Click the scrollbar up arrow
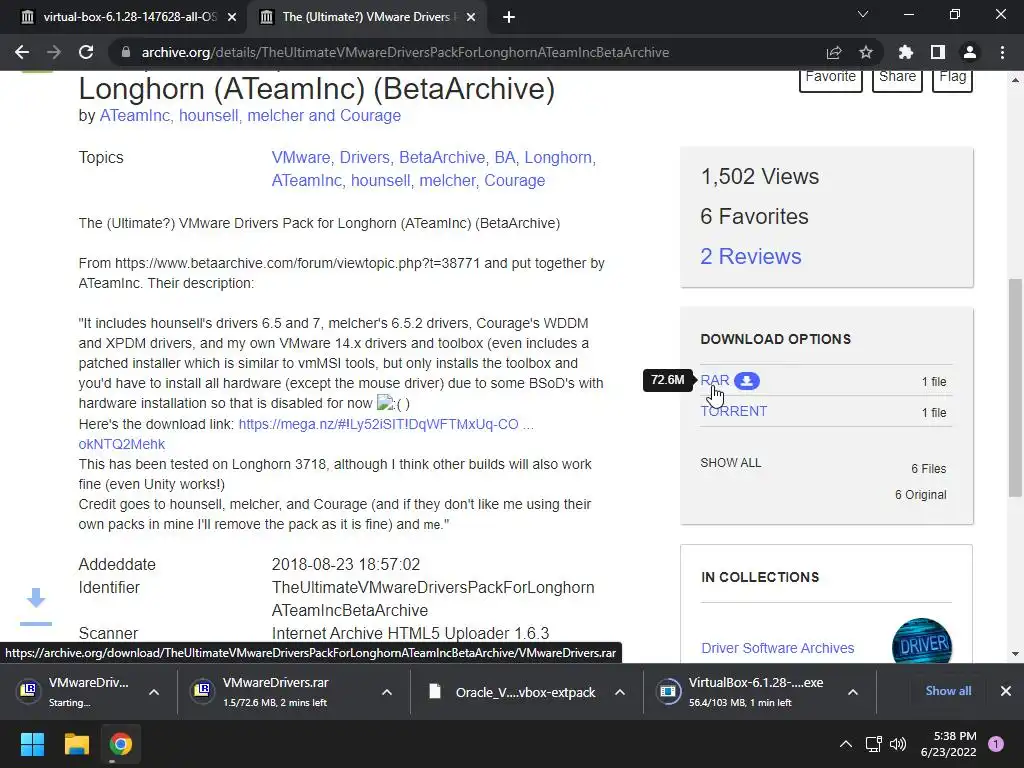Screen dimensions: 1024x768 click(x=1015, y=80)
